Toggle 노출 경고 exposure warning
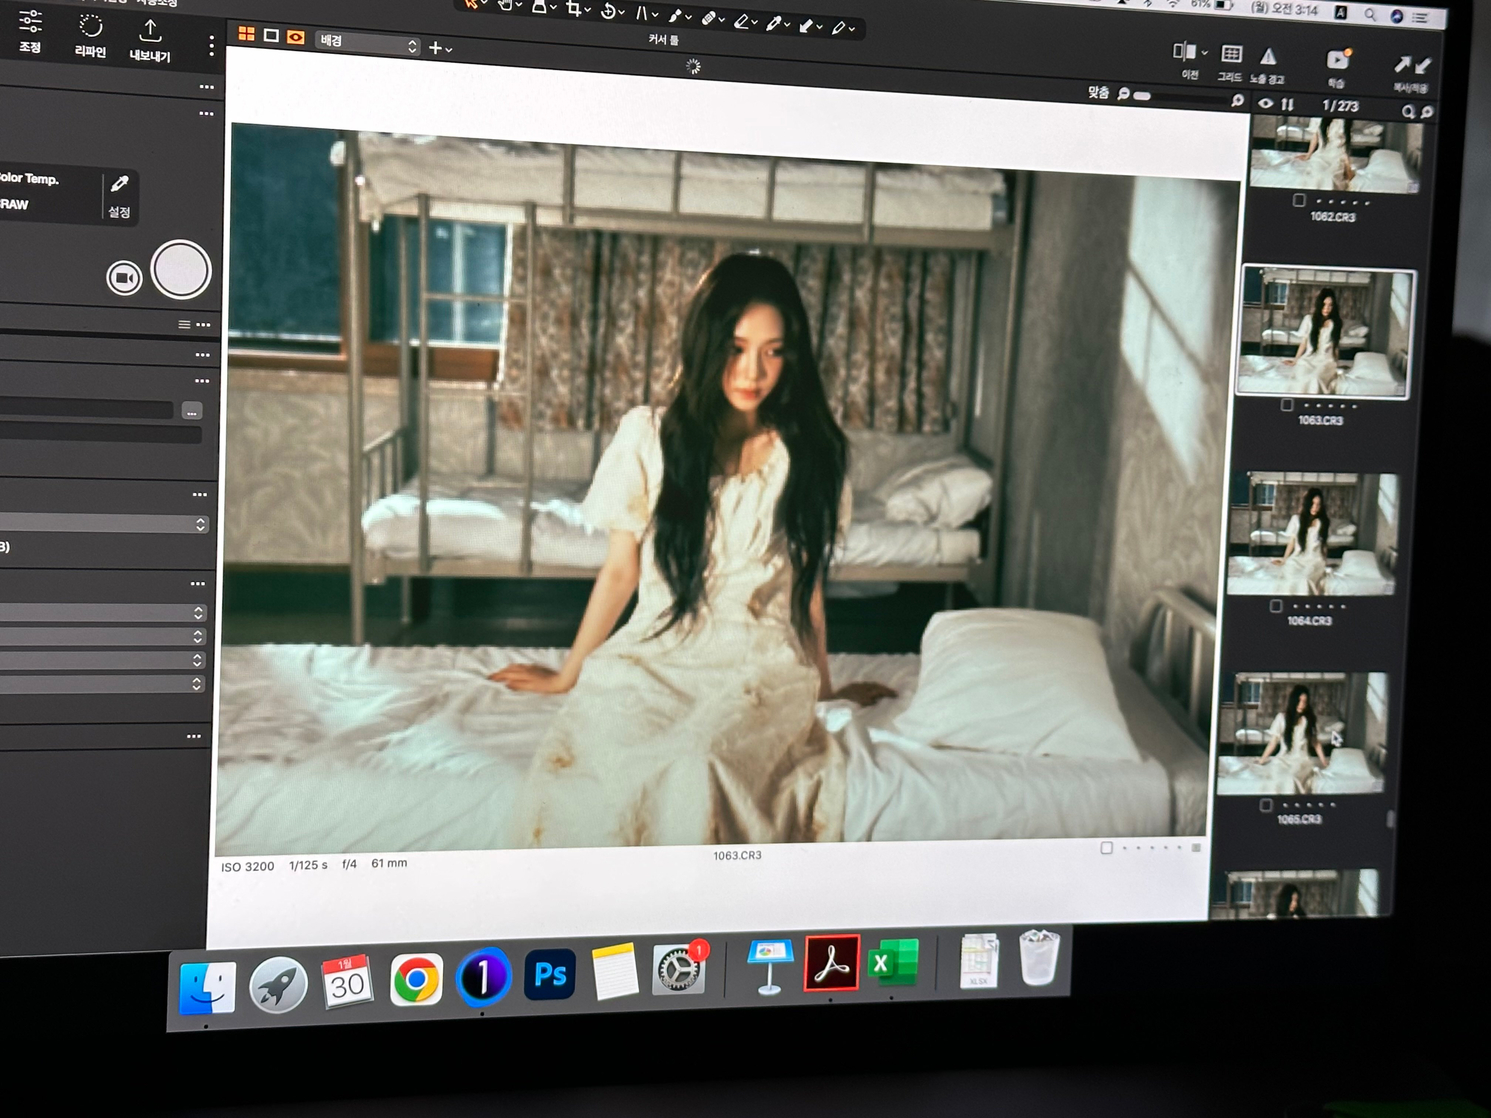This screenshot has width=1491, height=1118. point(1268,56)
